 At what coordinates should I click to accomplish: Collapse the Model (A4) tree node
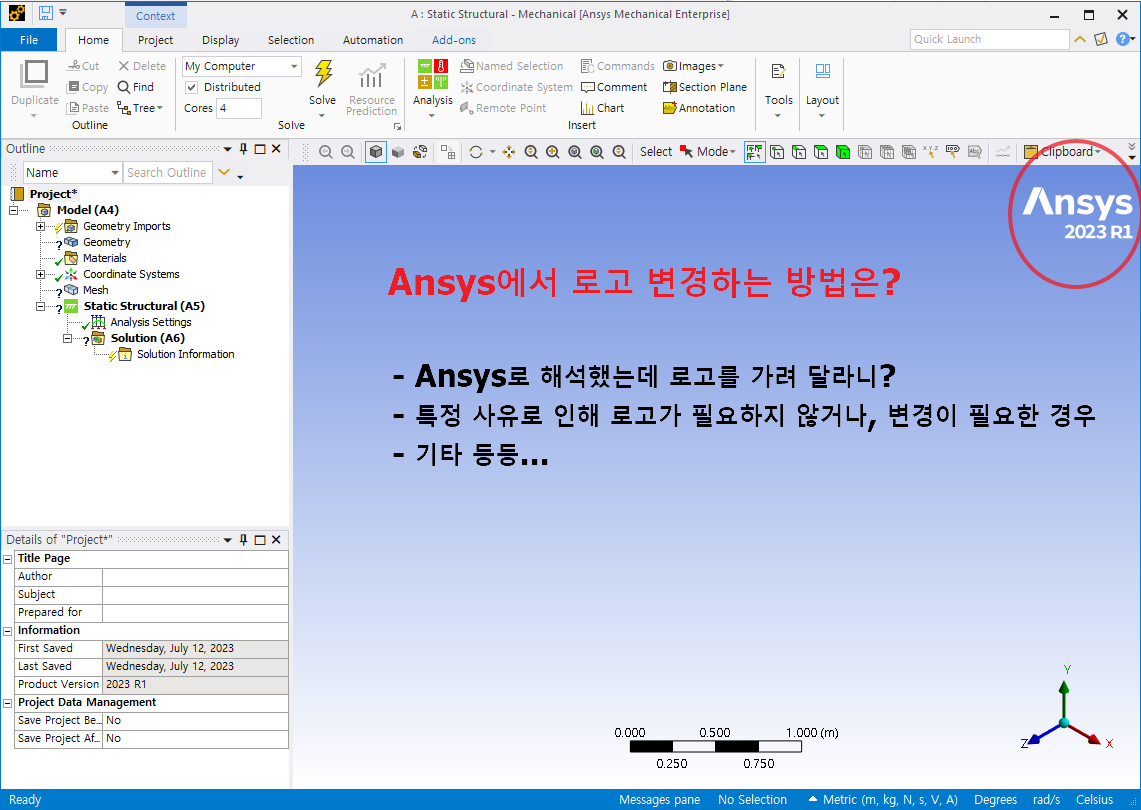(13, 210)
